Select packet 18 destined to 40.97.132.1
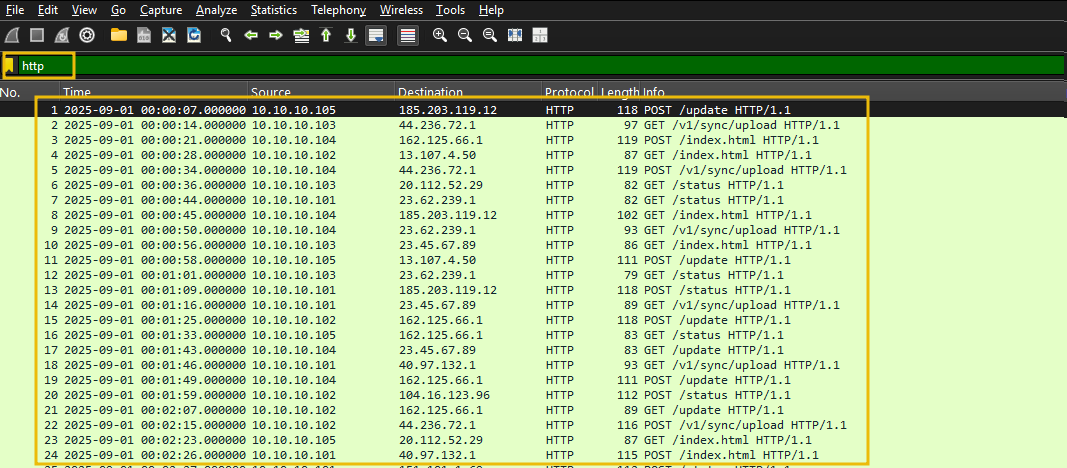Viewport: 1067px width, 468px height. (x=534, y=365)
